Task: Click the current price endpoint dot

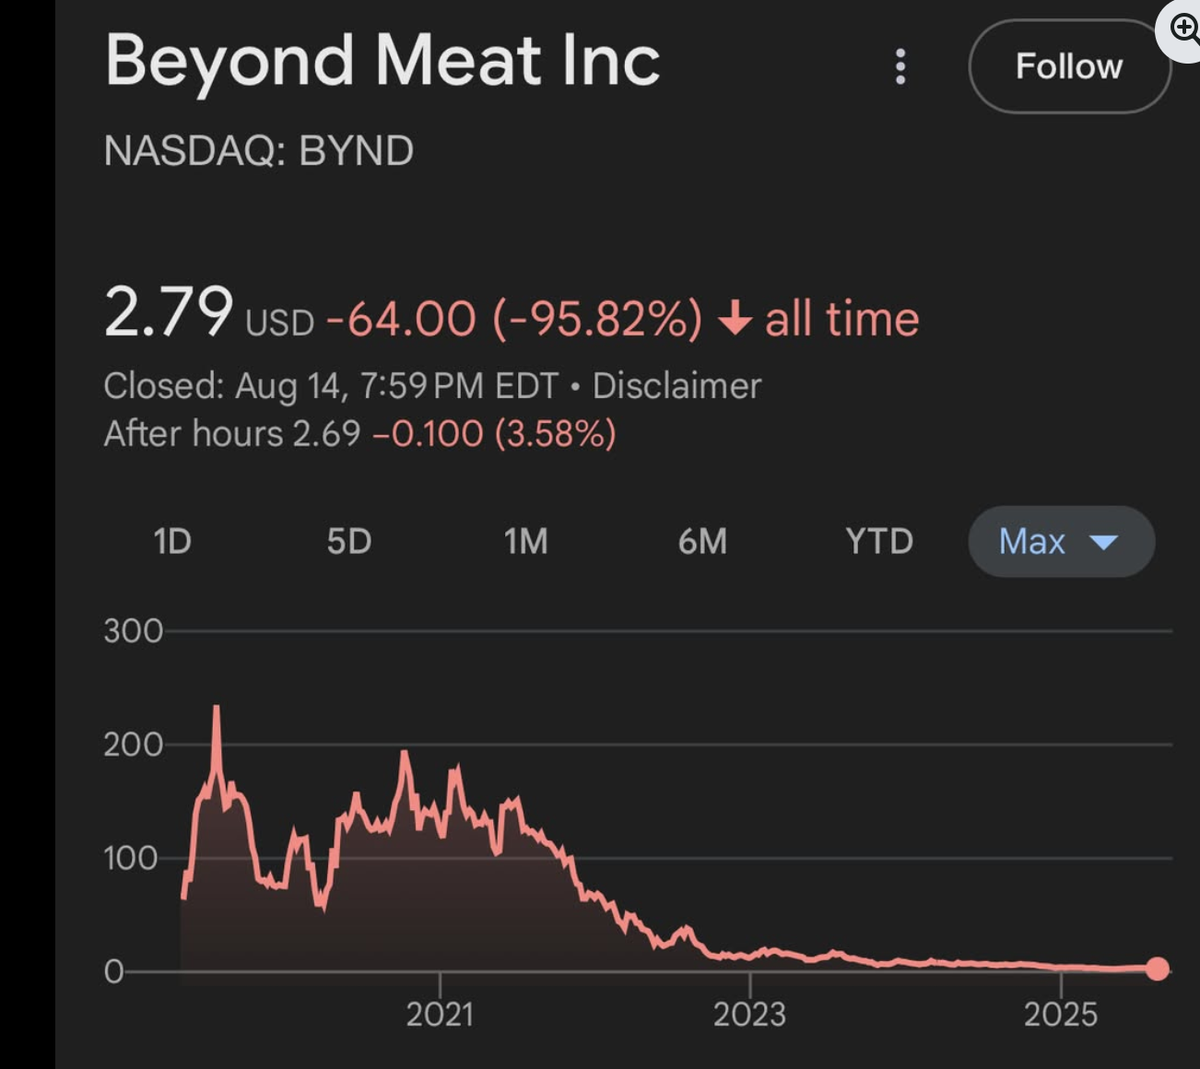Action: (1157, 968)
